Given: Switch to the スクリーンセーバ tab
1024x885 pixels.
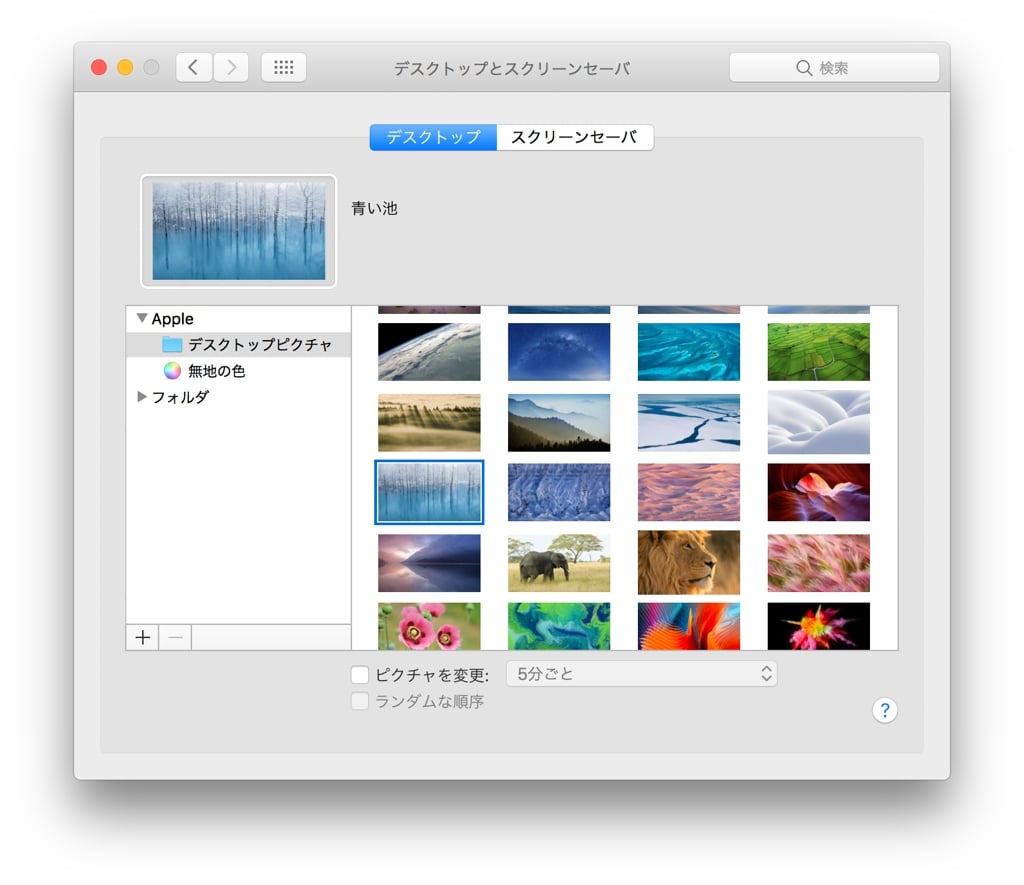Looking at the screenshot, I should [x=574, y=138].
